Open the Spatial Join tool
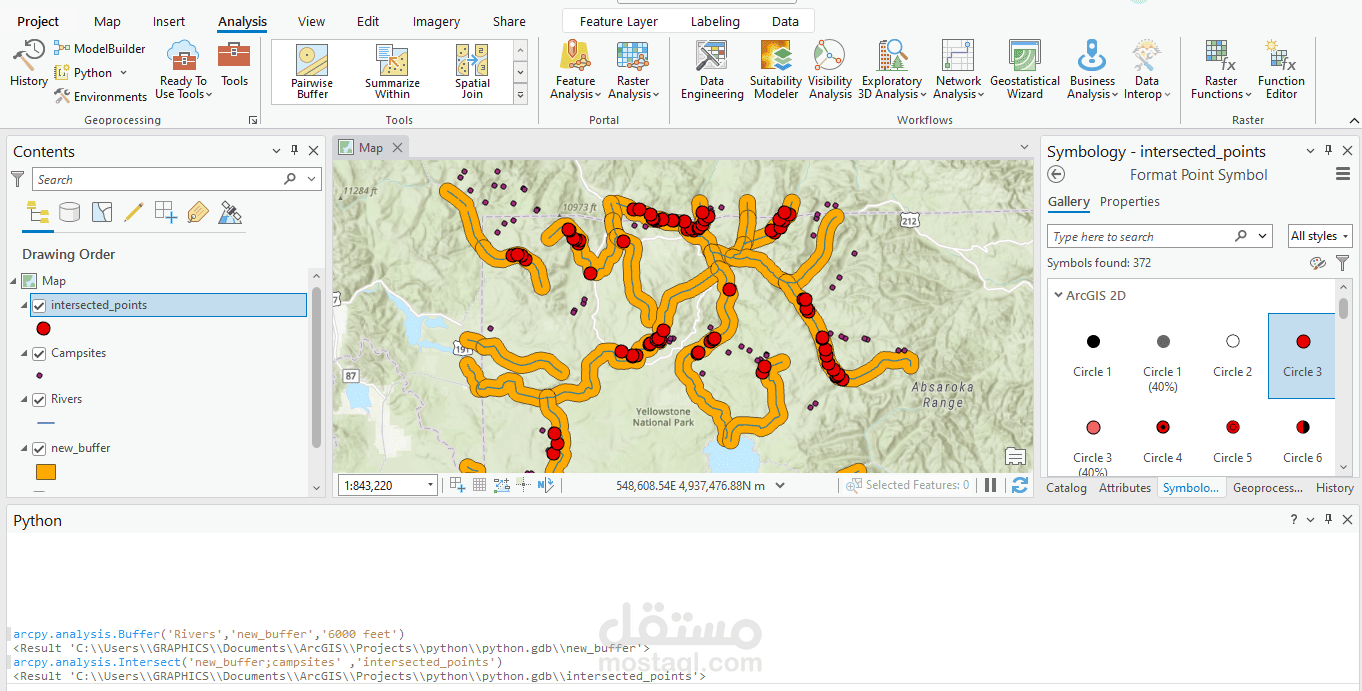This screenshot has height=691, width=1362. [472, 72]
